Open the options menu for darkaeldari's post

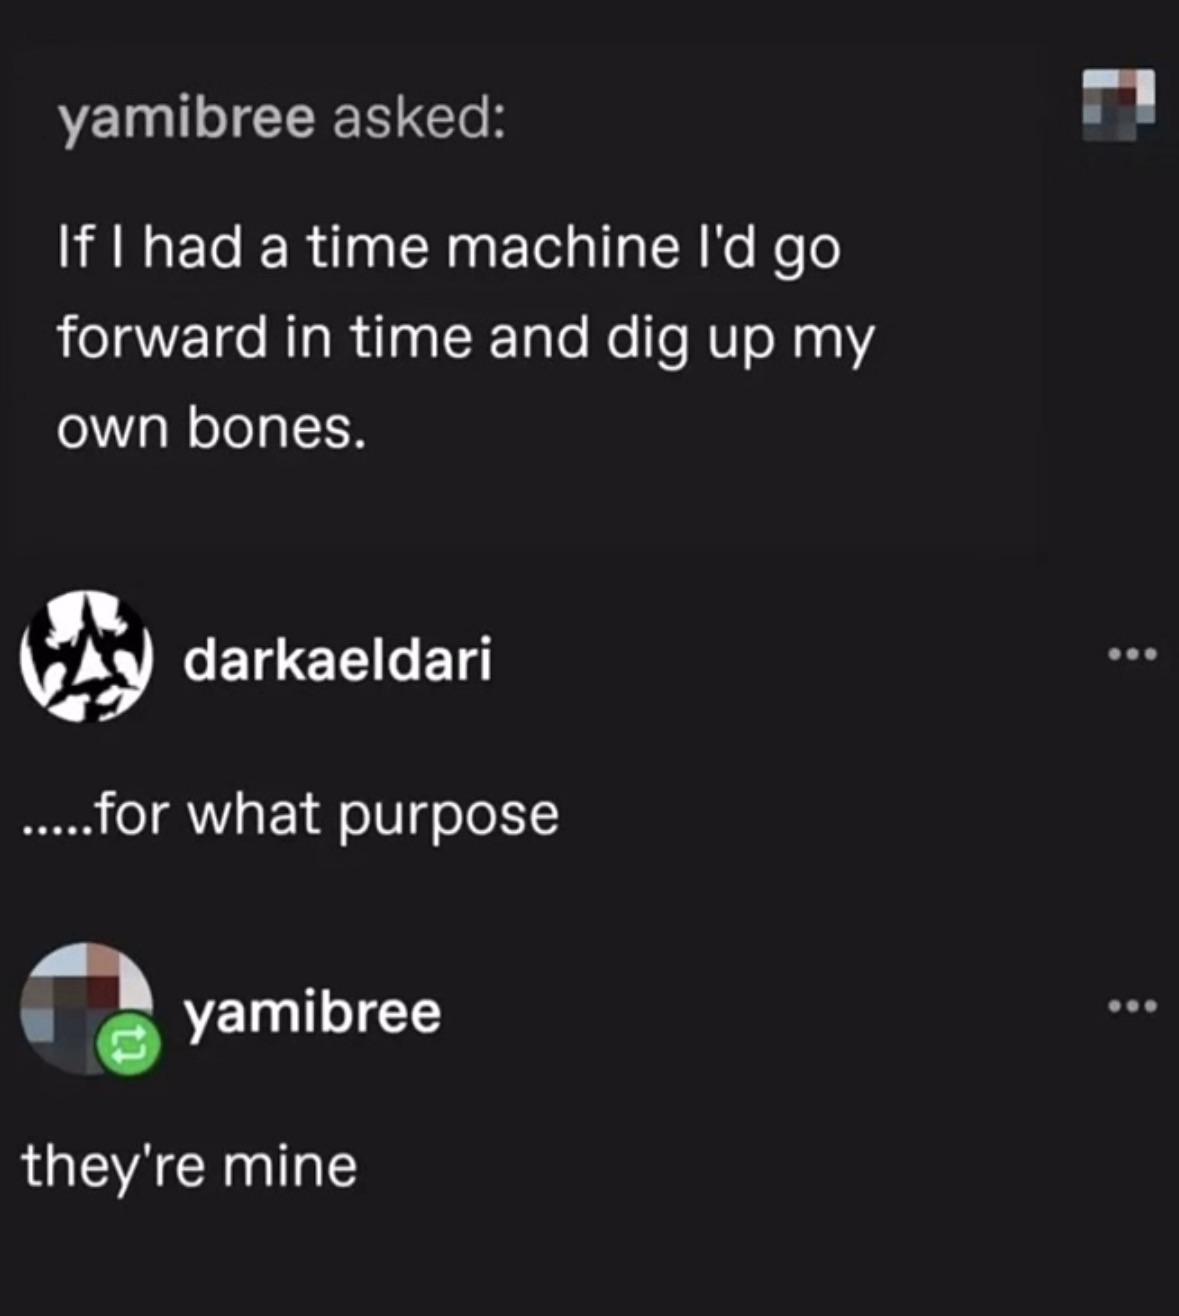pyautogui.click(x=1132, y=655)
